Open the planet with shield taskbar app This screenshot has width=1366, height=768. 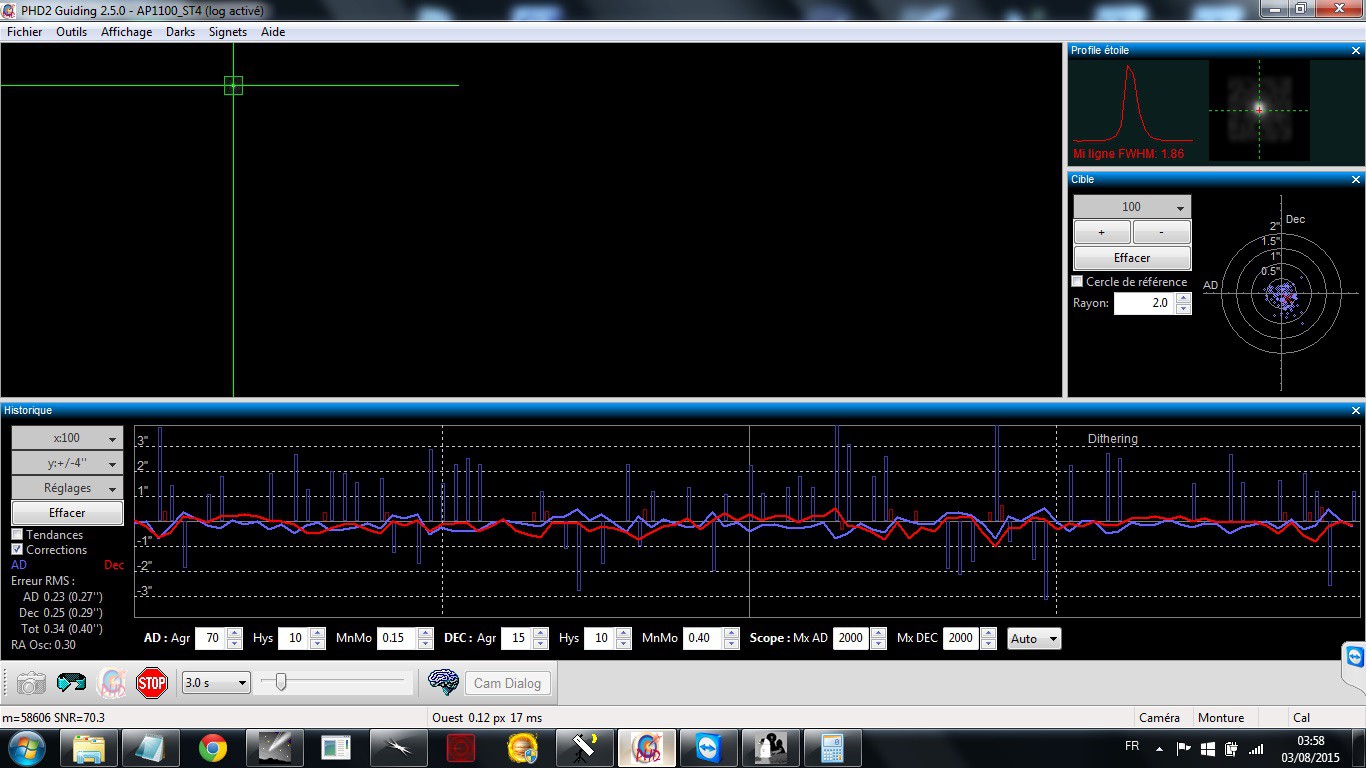coord(522,748)
